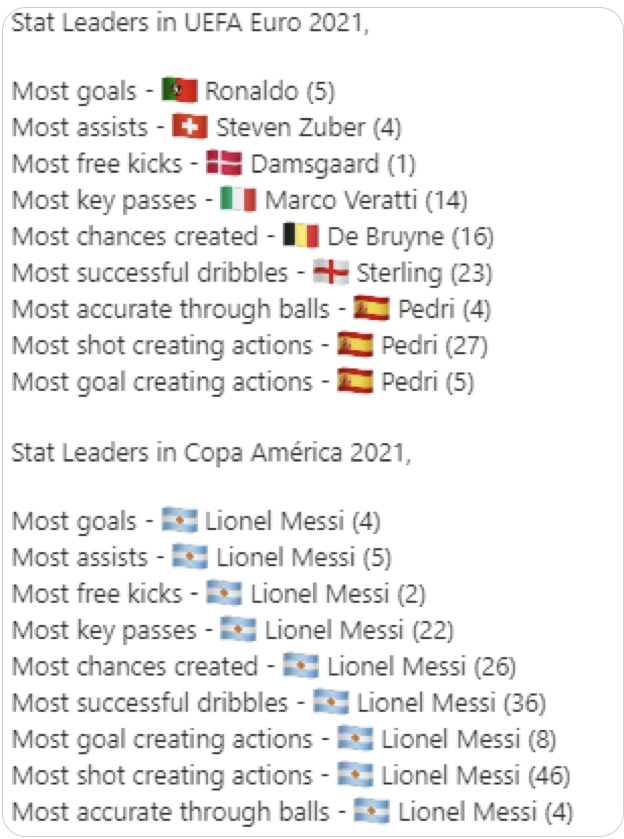Click the 'Stat Leaders in Copa América 2021' heading

click(x=211, y=453)
